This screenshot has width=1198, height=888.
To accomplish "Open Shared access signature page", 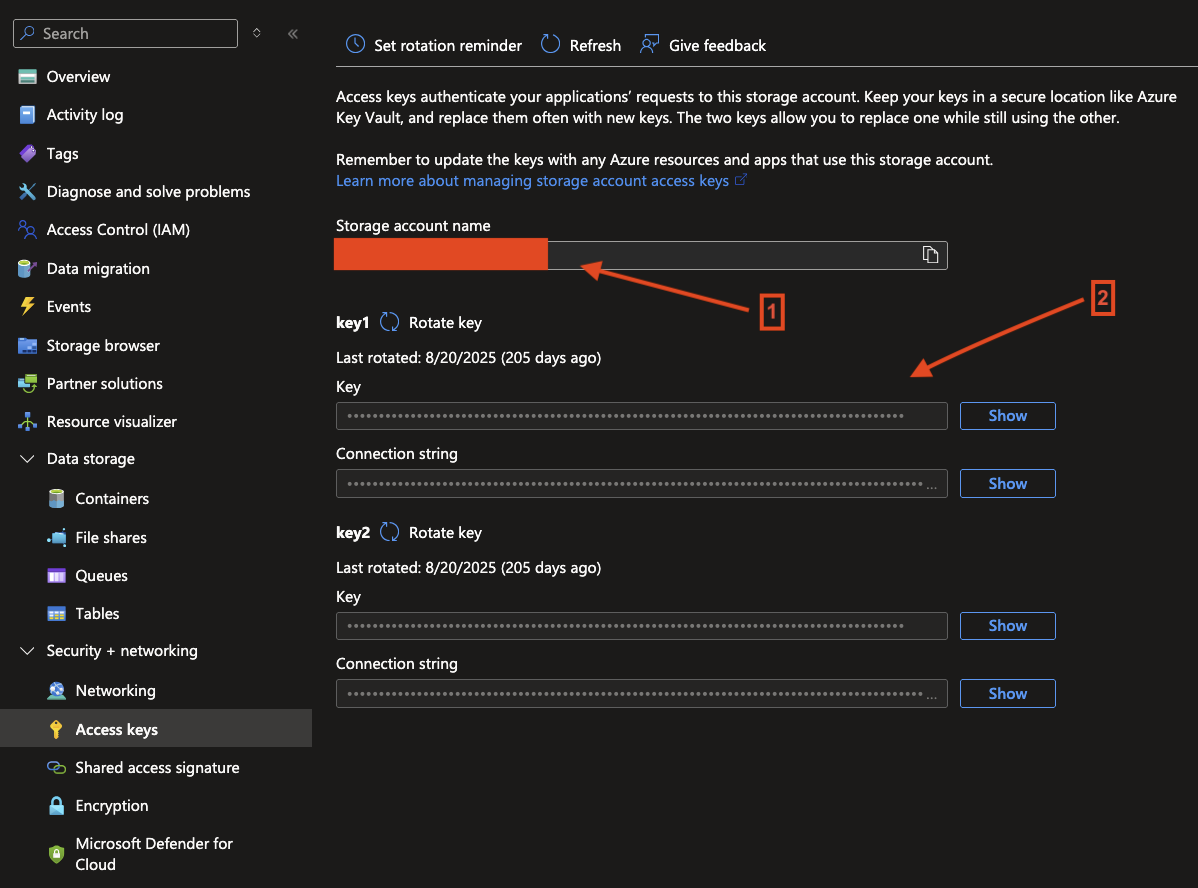I will click(157, 768).
